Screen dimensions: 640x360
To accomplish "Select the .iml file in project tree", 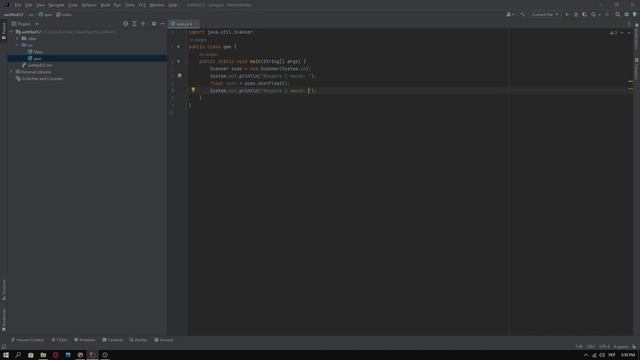I will point(38,65).
